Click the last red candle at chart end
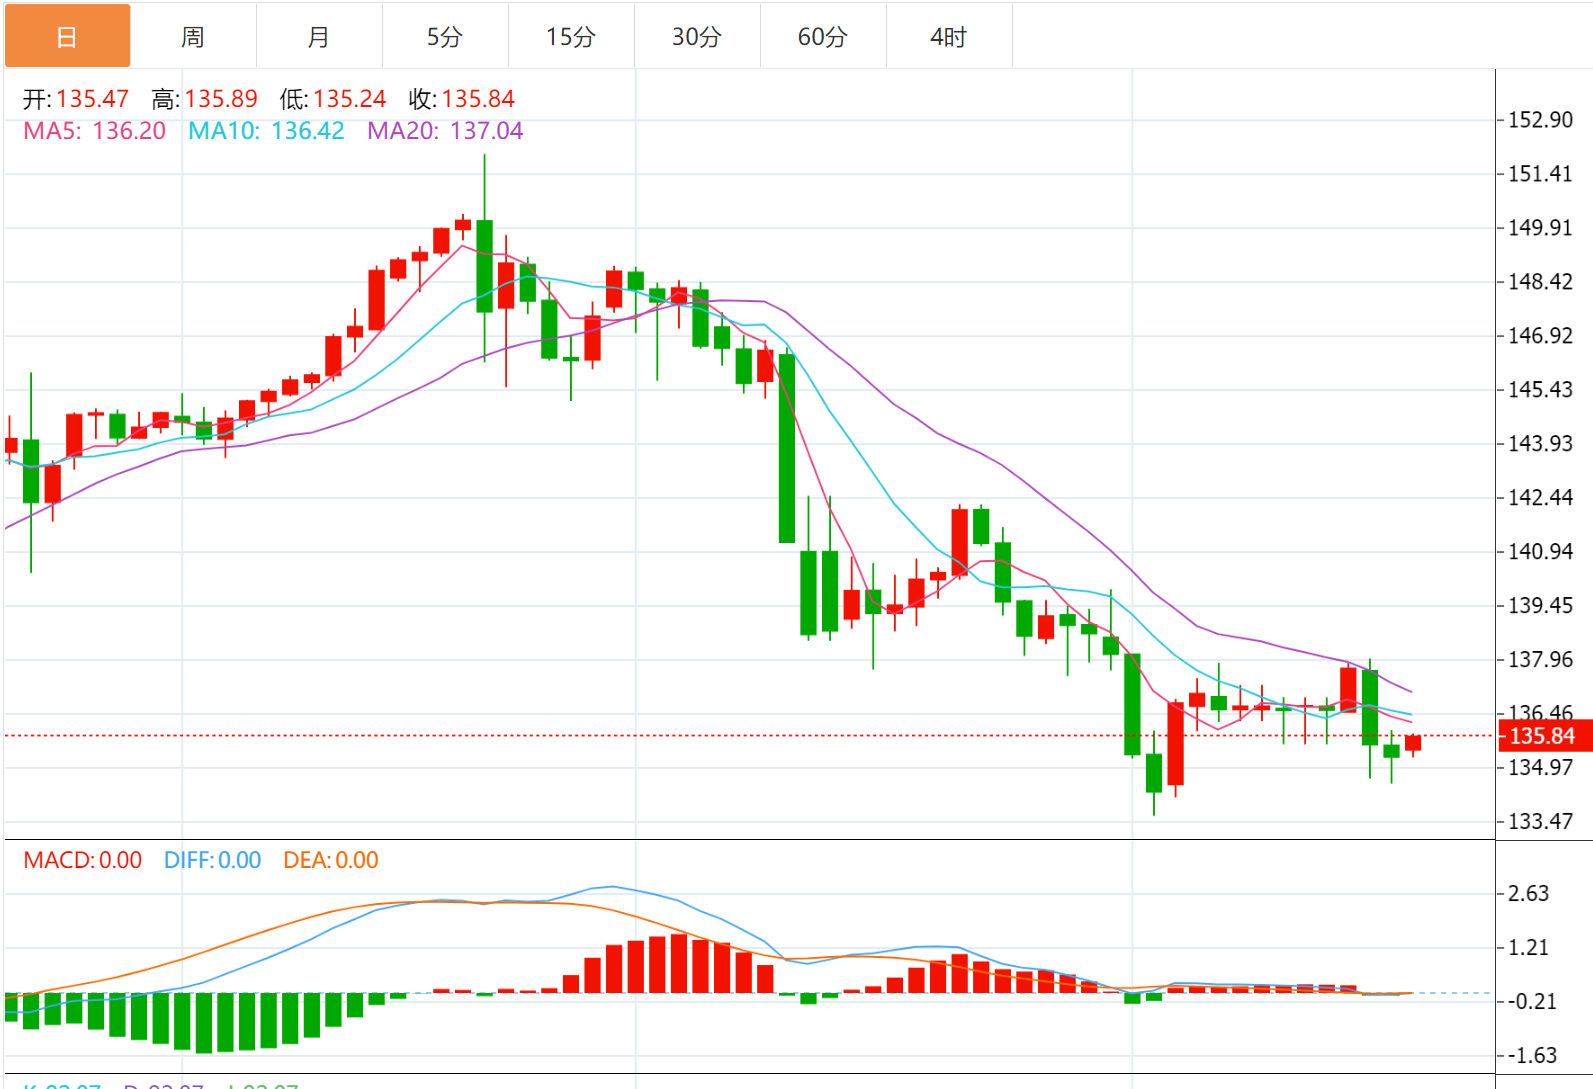This screenshot has width=1593, height=1089. click(1413, 743)
